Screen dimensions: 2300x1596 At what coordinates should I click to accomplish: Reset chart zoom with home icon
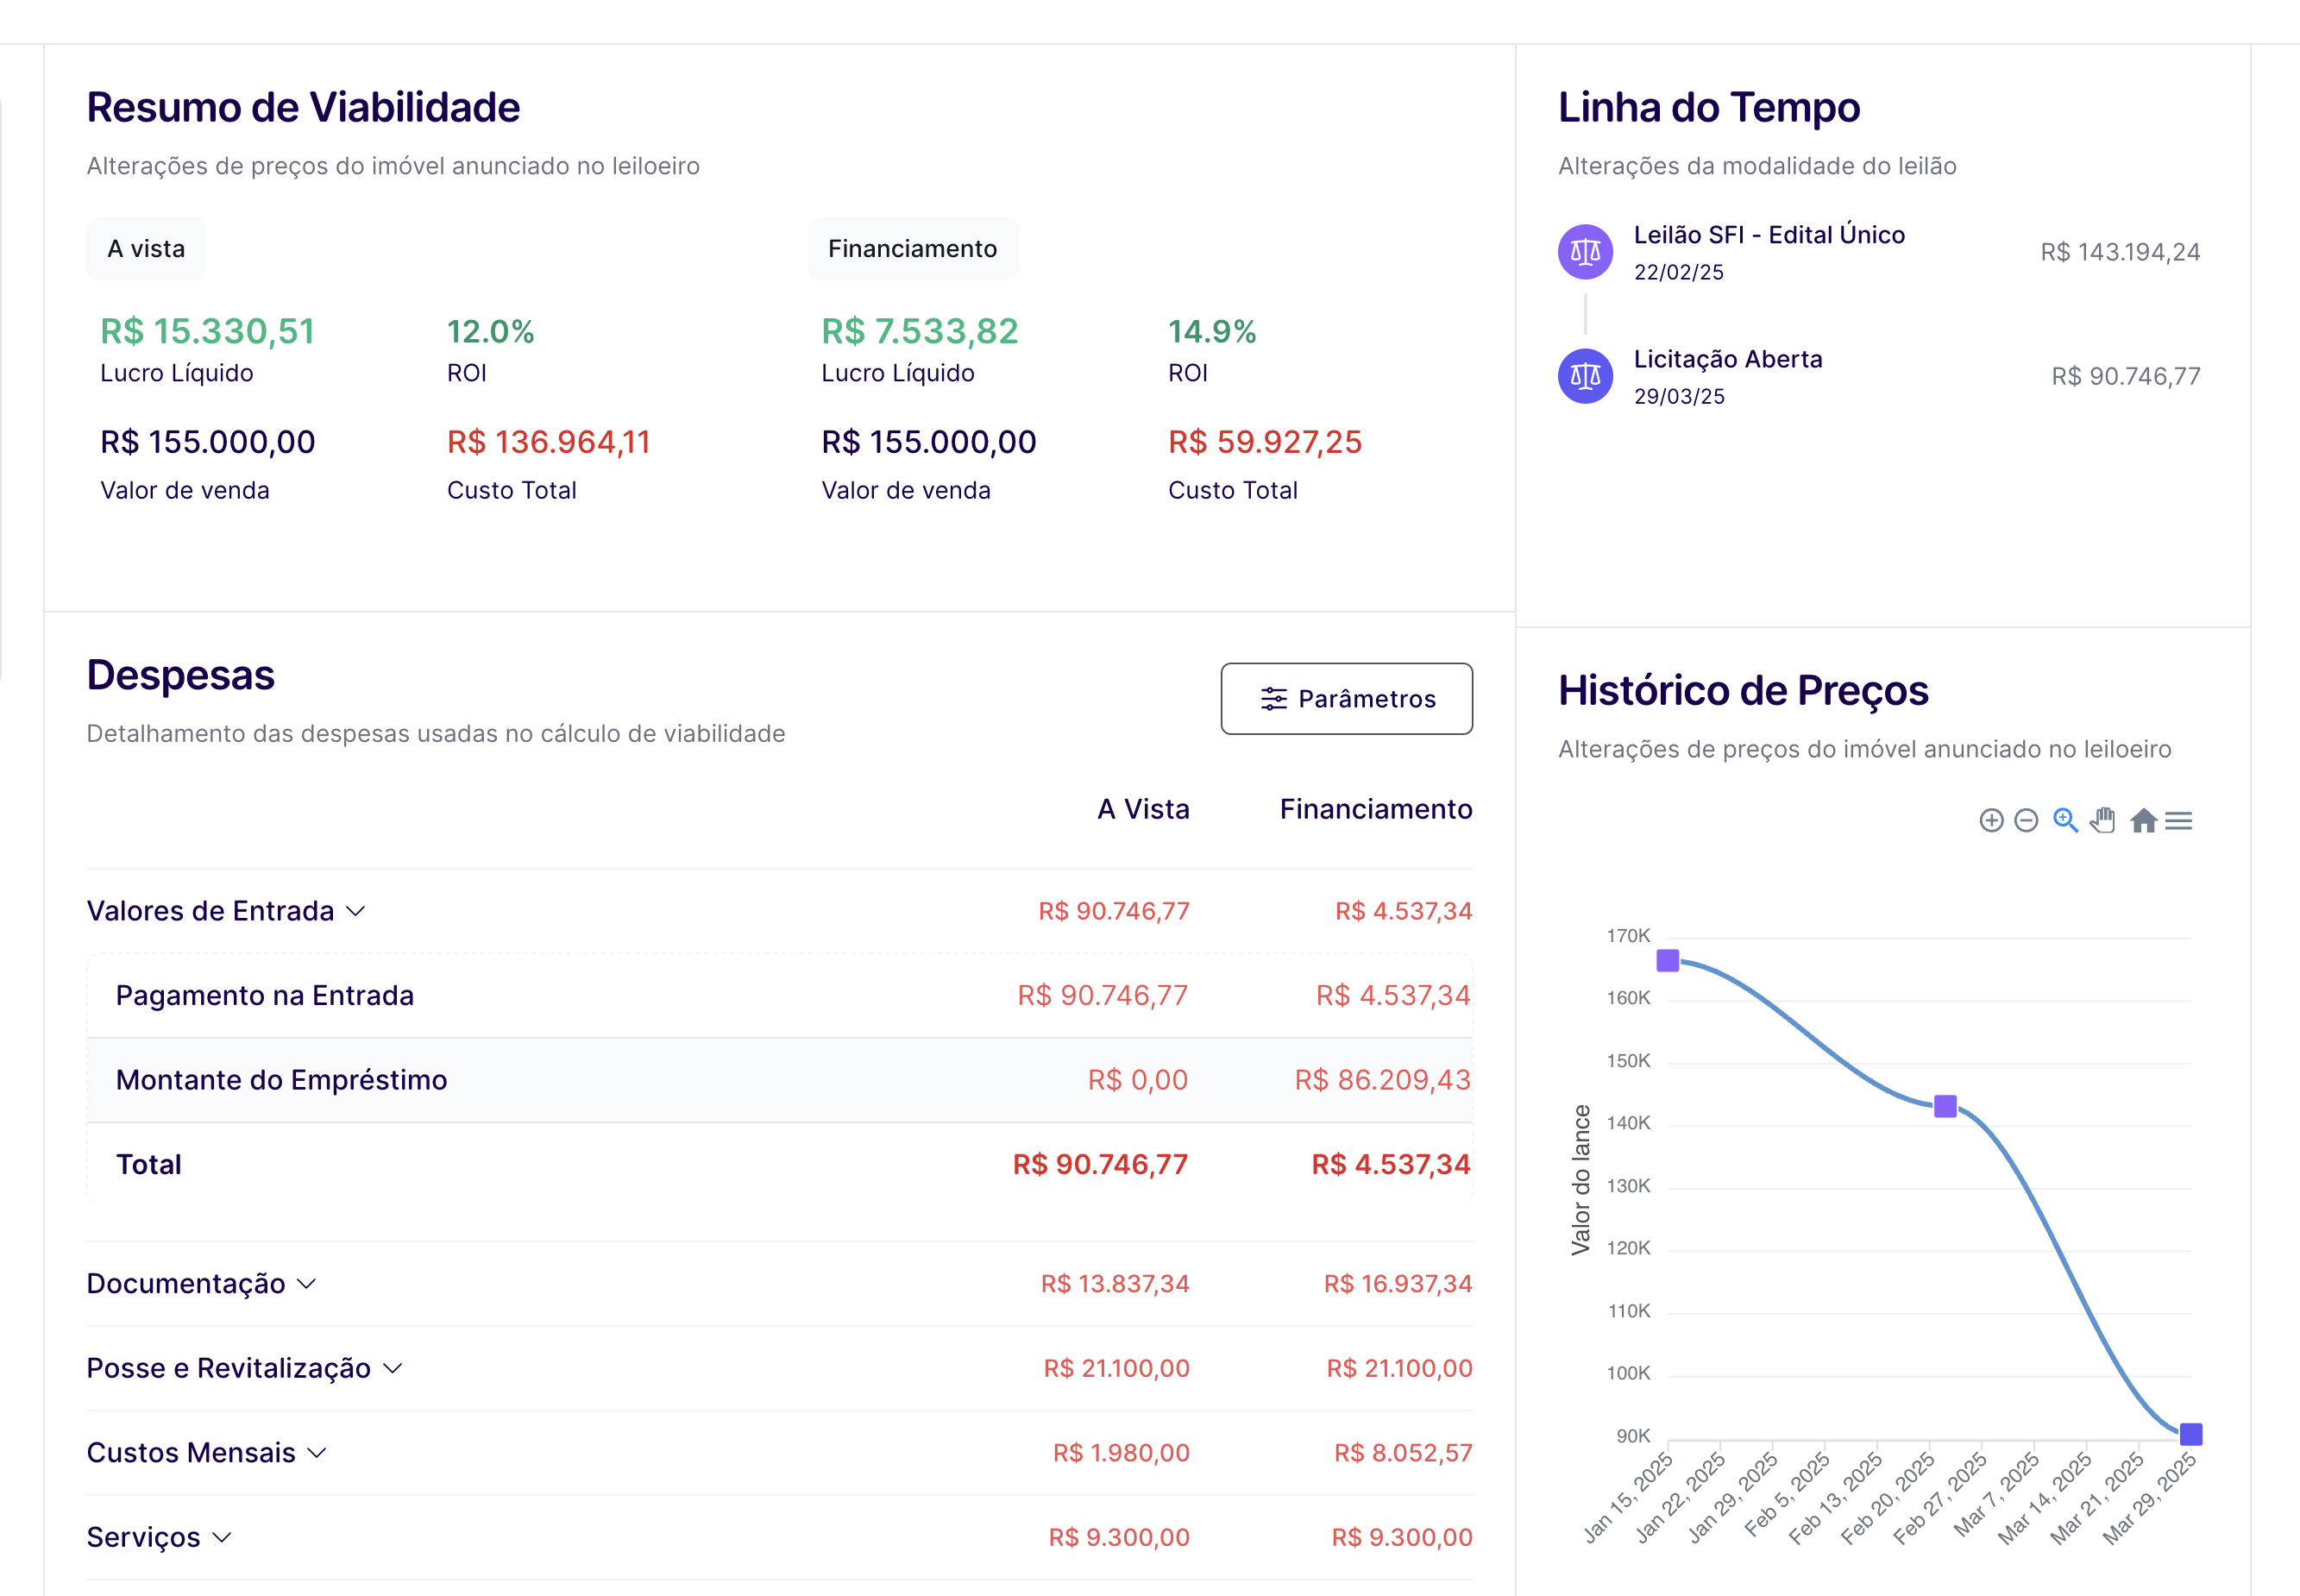pyautogui.click(x=2143, y=821)
